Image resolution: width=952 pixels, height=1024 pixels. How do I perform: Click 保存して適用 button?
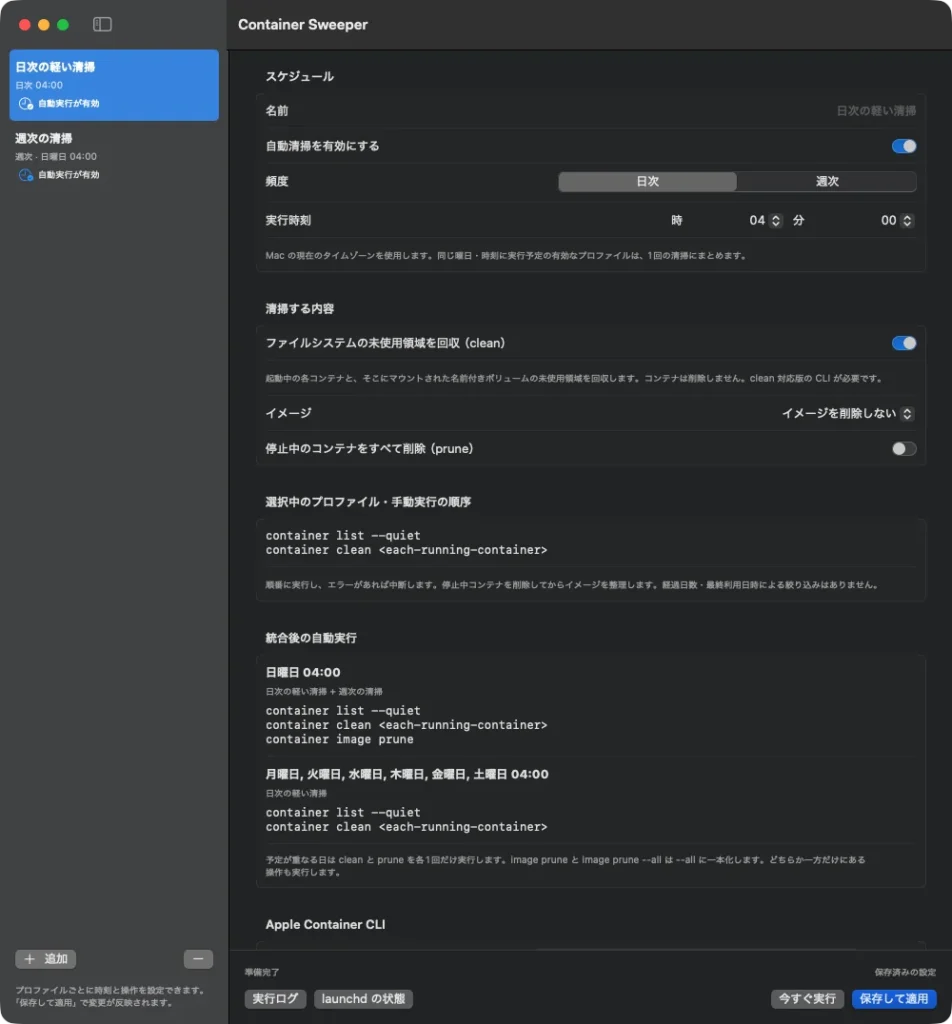[894, 999]
